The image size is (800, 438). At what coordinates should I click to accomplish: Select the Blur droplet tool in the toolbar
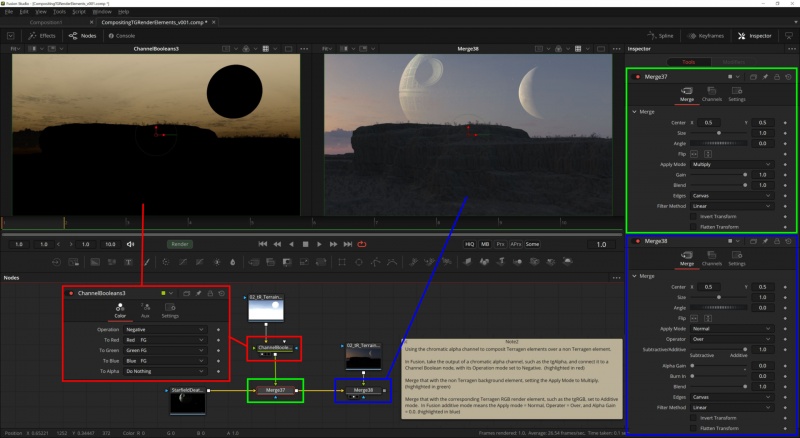pyautogui.click(x=233, y=262)
